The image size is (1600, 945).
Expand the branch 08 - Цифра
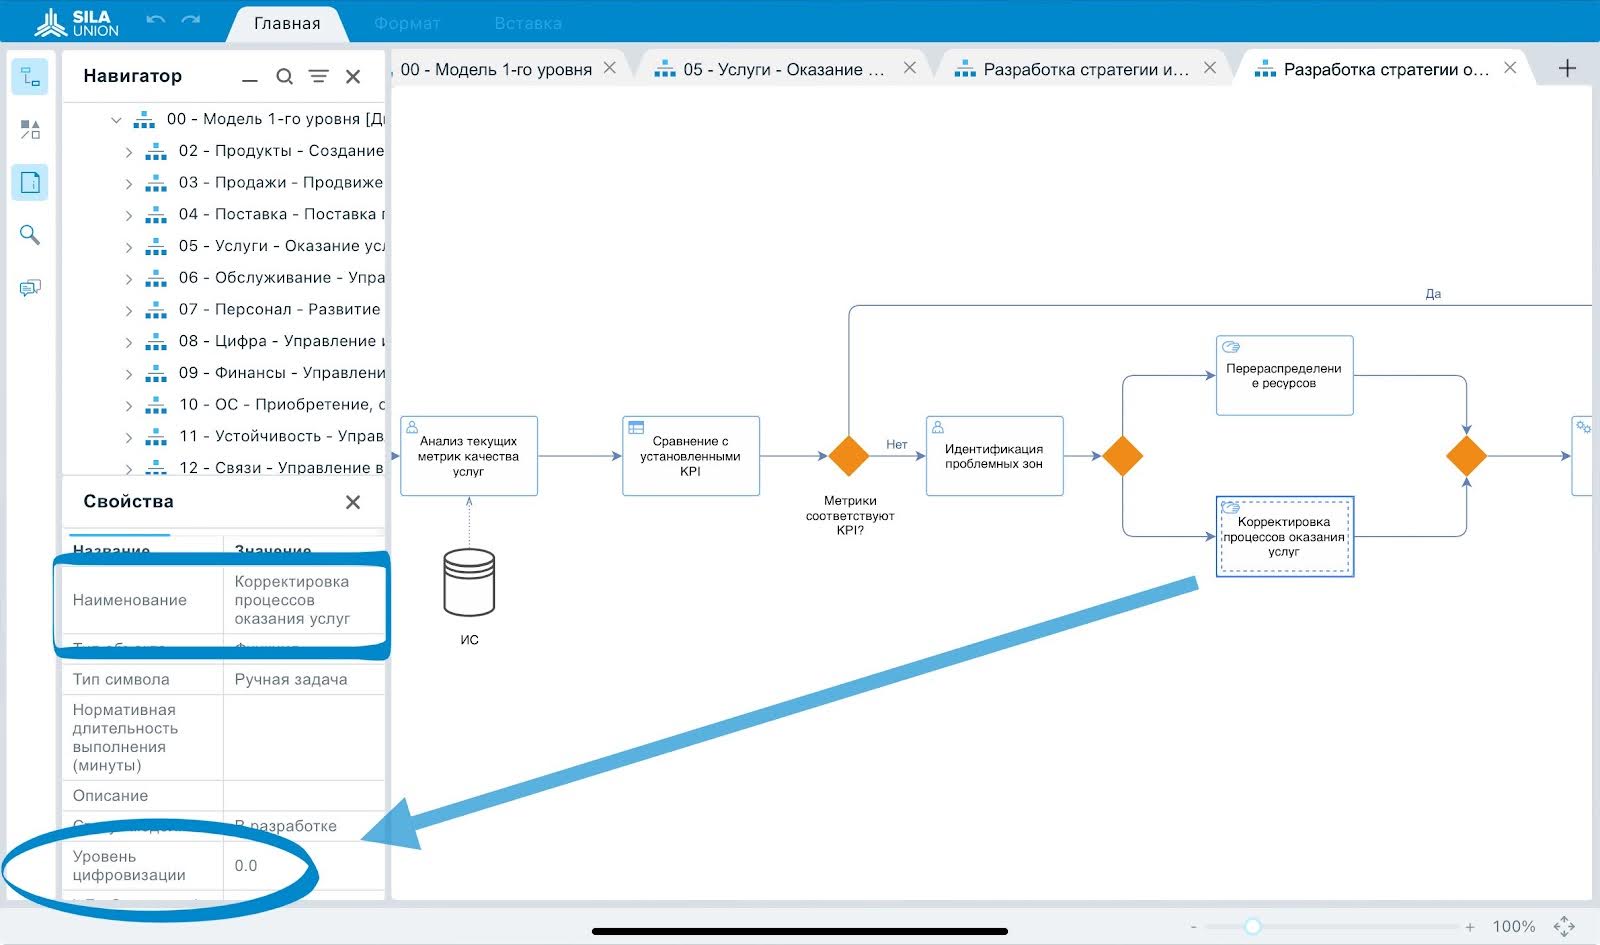128,341
